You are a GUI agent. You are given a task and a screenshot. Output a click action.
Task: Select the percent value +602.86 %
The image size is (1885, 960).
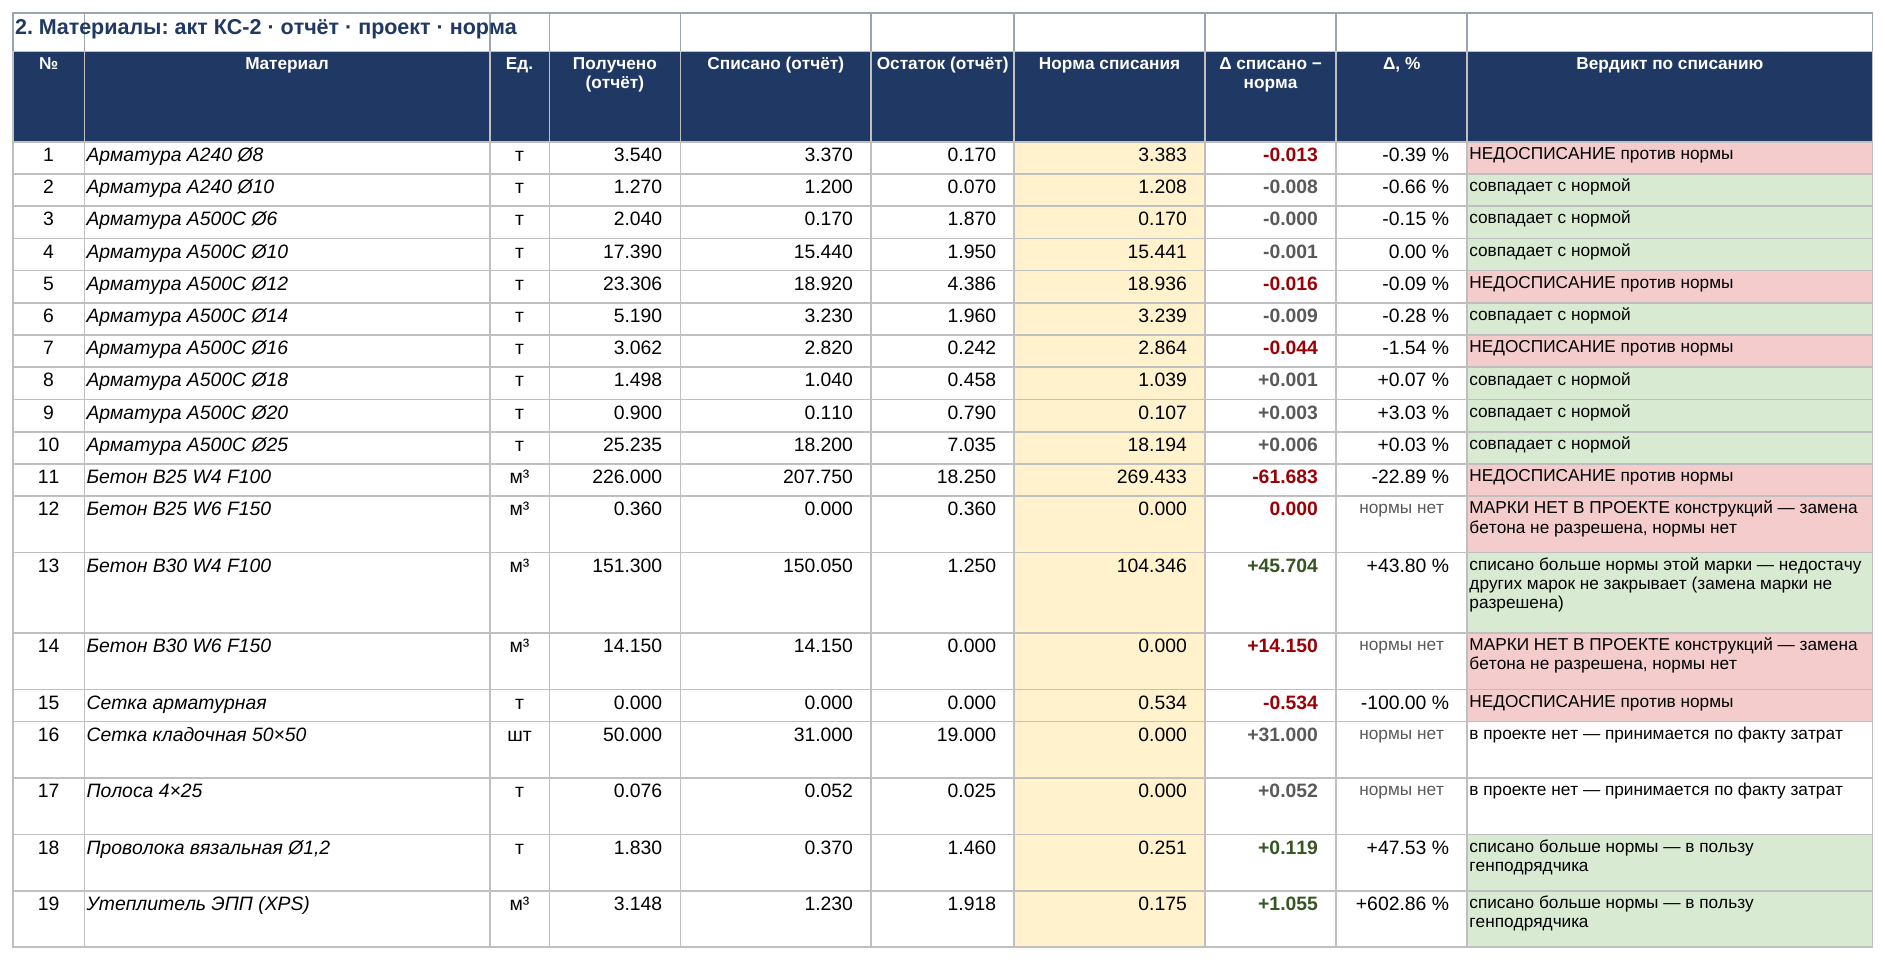(1402, 919)
